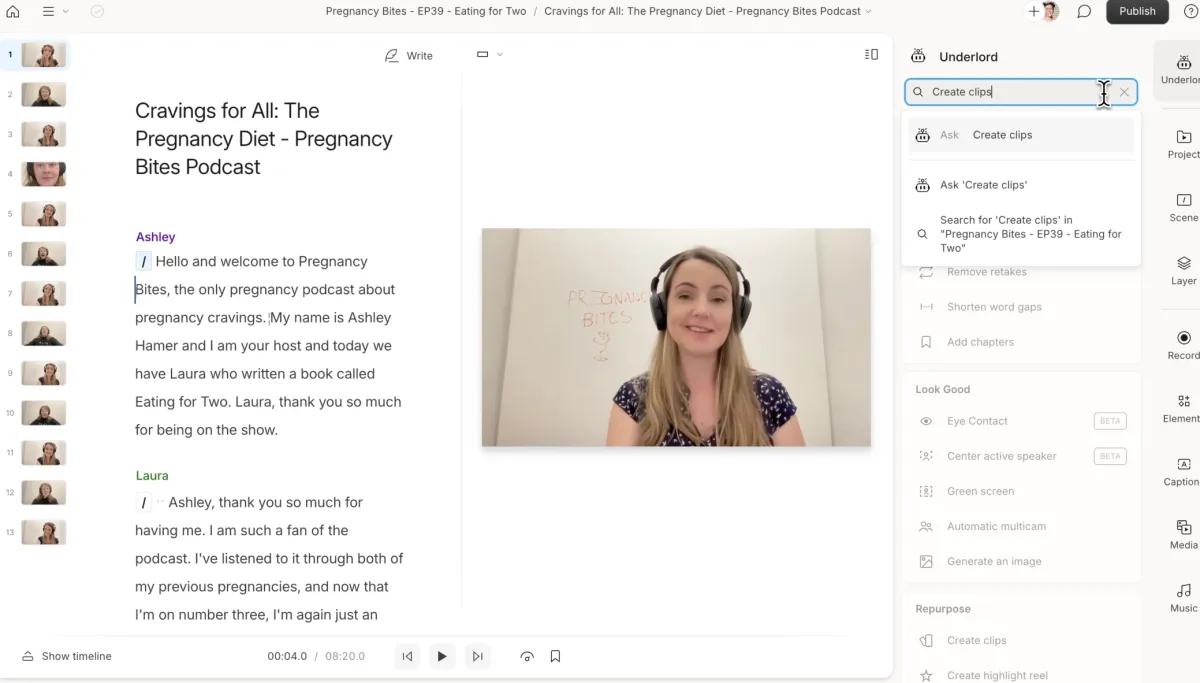Click the 'Look Good' section heading
The image size is (1200, 683).
(943, 389)
